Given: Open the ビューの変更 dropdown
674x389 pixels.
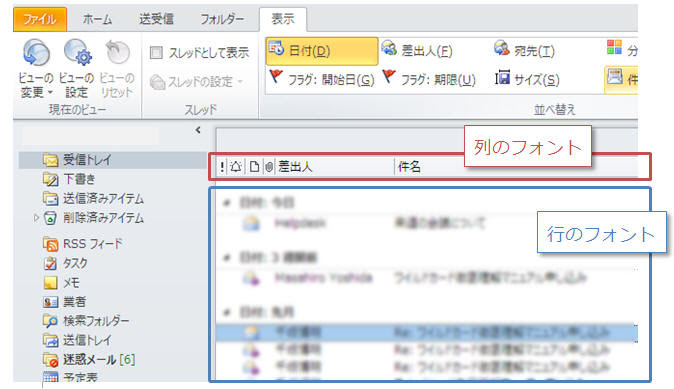Looking at the screenshot, I should [36, 69].
